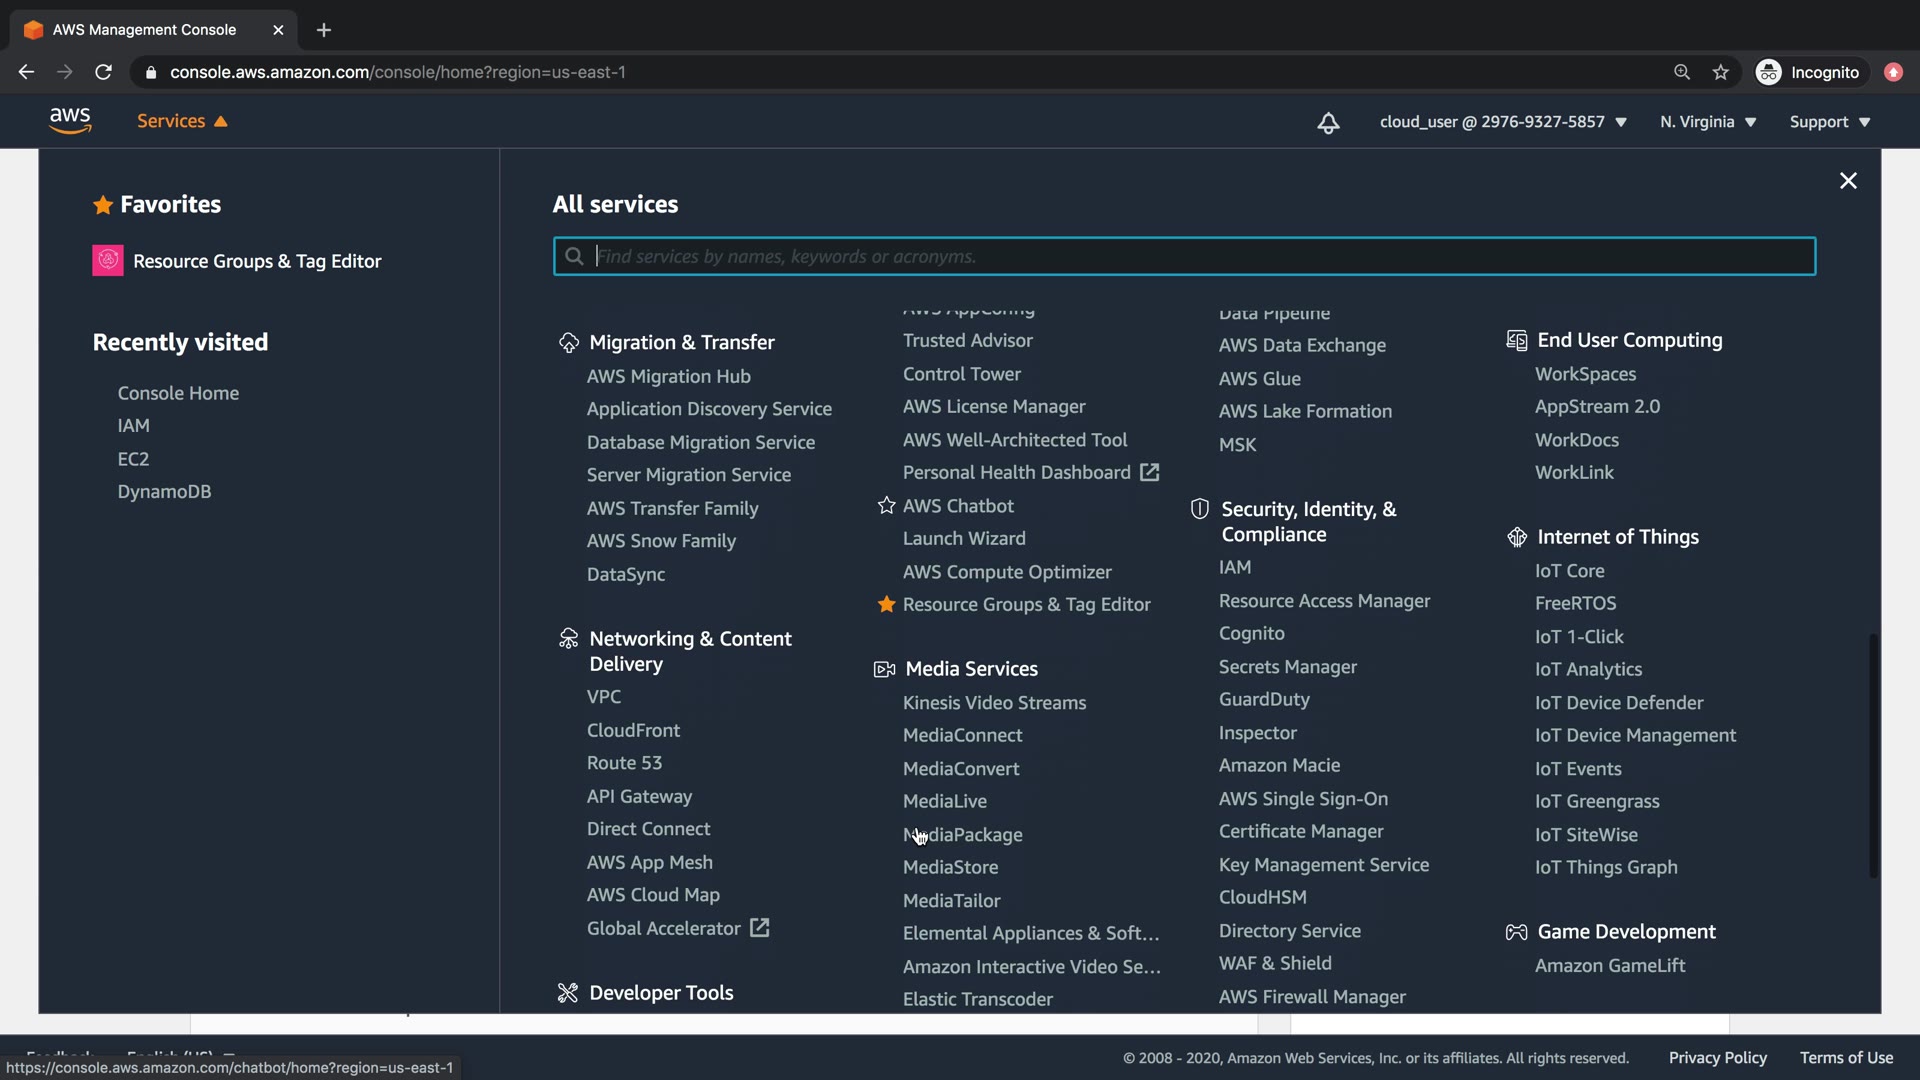Unfavorite Resource Groups & Tag Editor star
The image size is (1920, 1080).
pyautogui.click(x=886, y=604)
